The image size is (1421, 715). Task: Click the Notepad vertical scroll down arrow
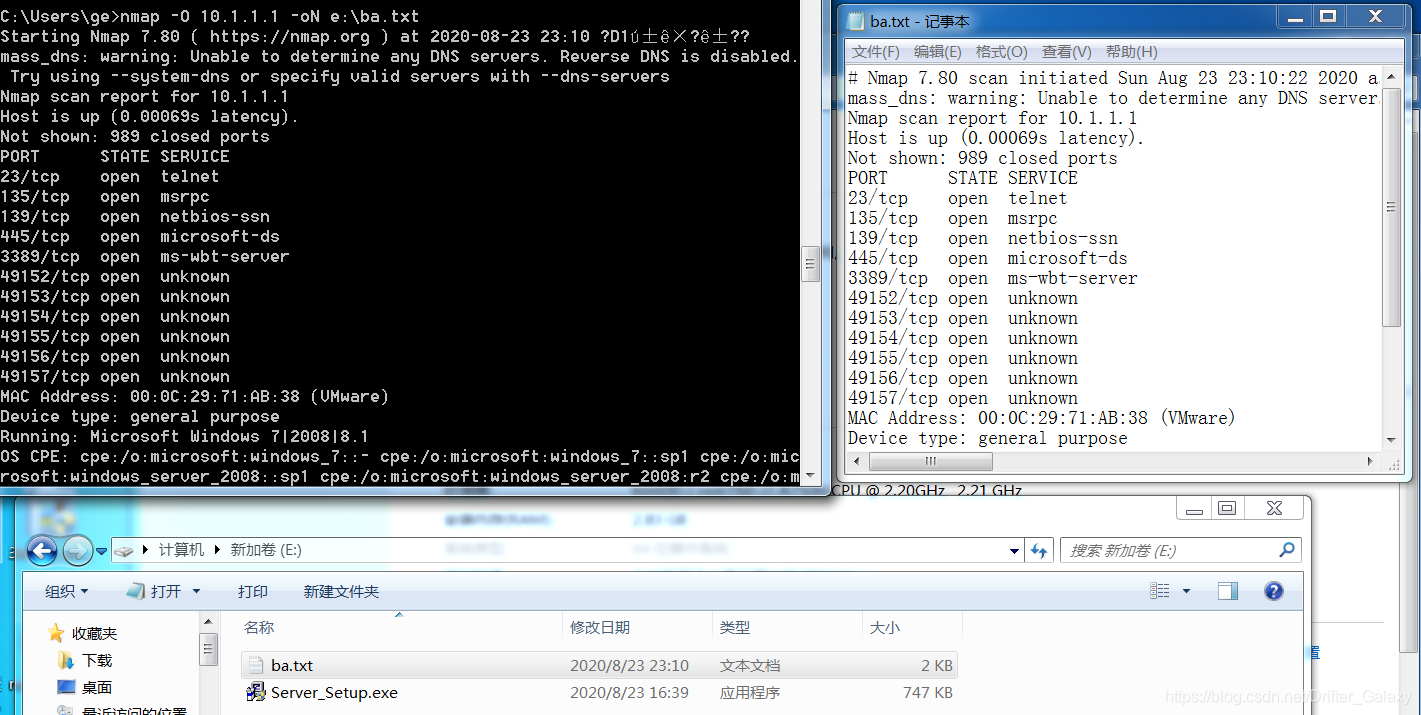click(x=1391, y=439)
